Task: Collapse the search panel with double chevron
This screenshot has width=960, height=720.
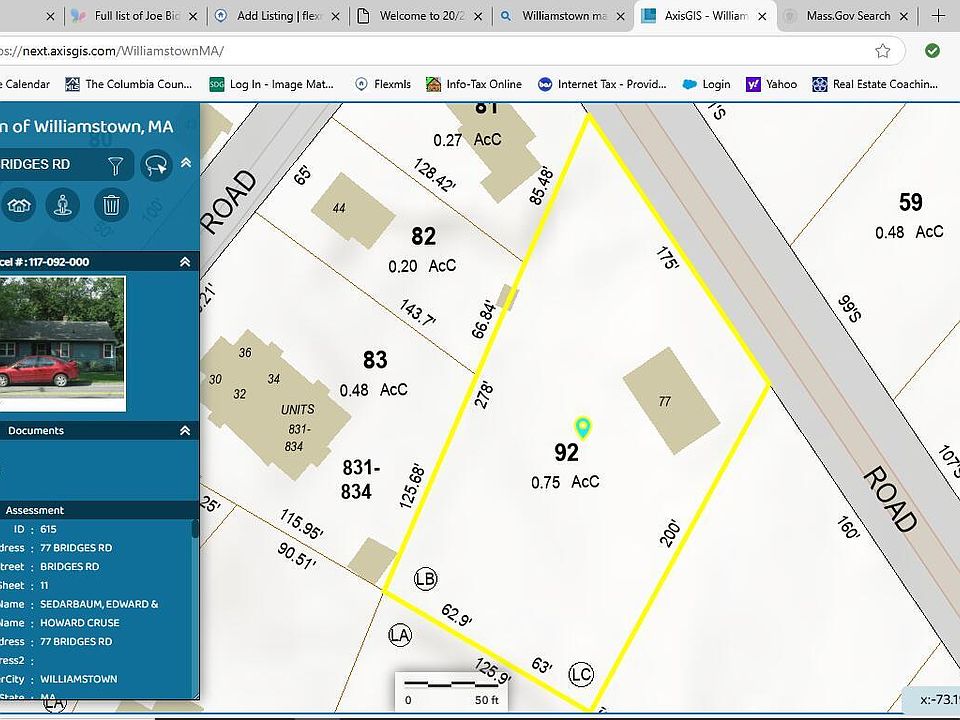Action: (186, 163)
